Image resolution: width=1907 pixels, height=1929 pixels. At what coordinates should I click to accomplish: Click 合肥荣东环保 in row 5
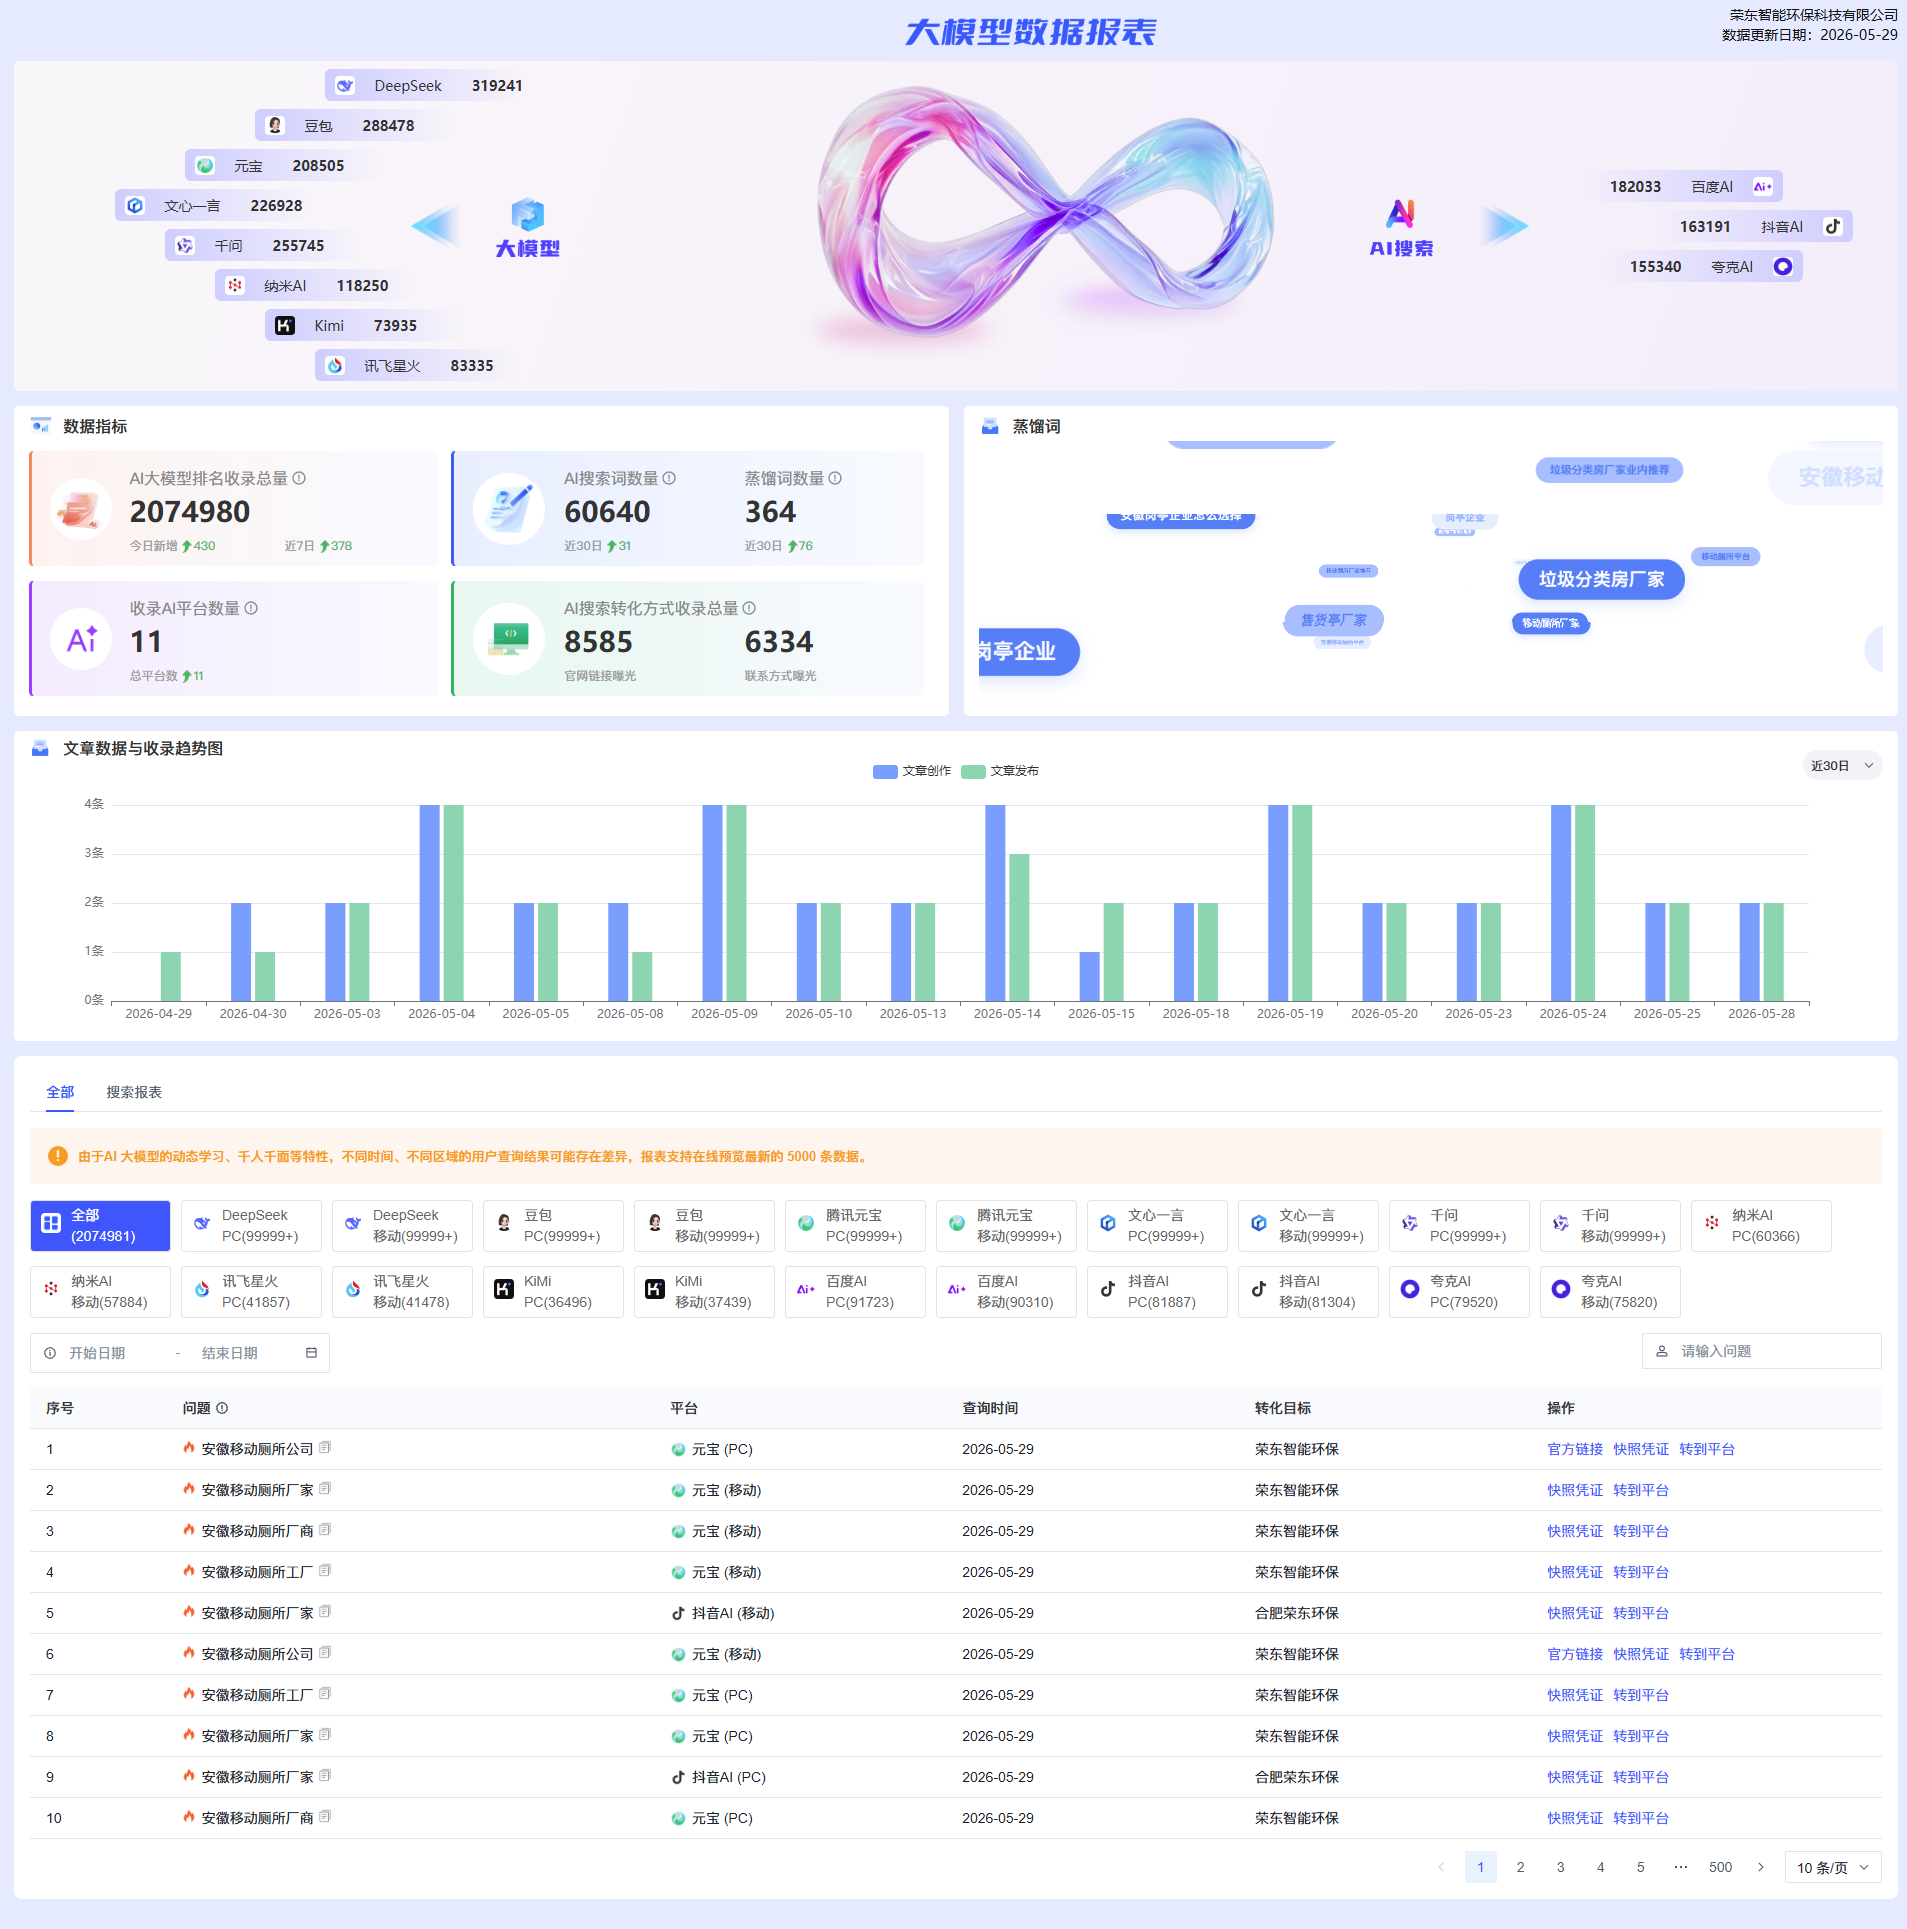click(x=1296, y=1613)
